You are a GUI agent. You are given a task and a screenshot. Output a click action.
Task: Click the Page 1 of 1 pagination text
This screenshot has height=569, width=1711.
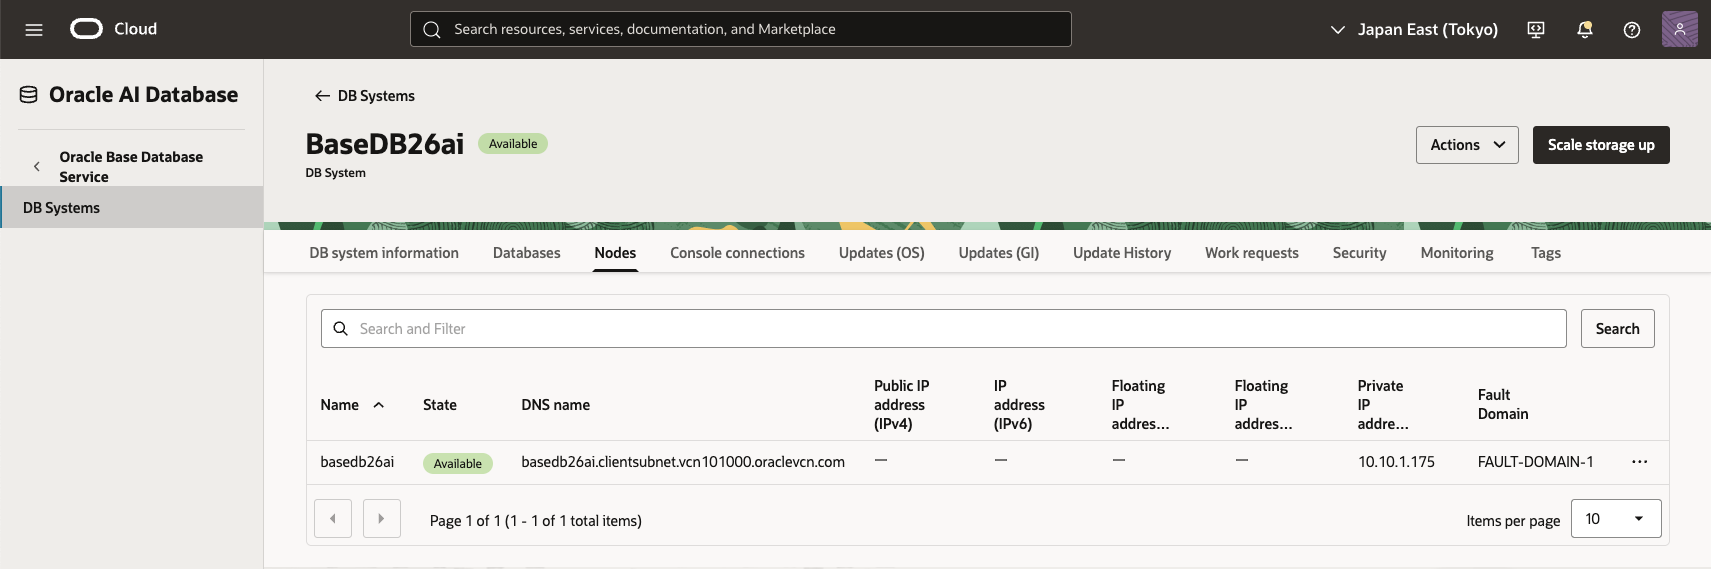536,521
